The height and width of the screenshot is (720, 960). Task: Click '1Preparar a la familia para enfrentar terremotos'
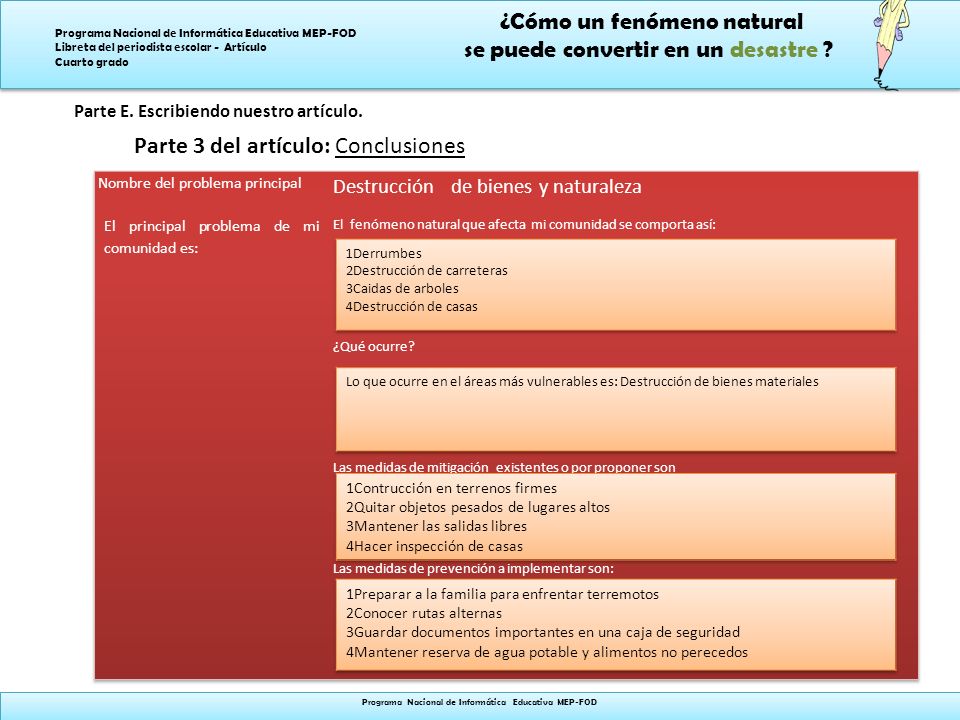coord(502,594)
